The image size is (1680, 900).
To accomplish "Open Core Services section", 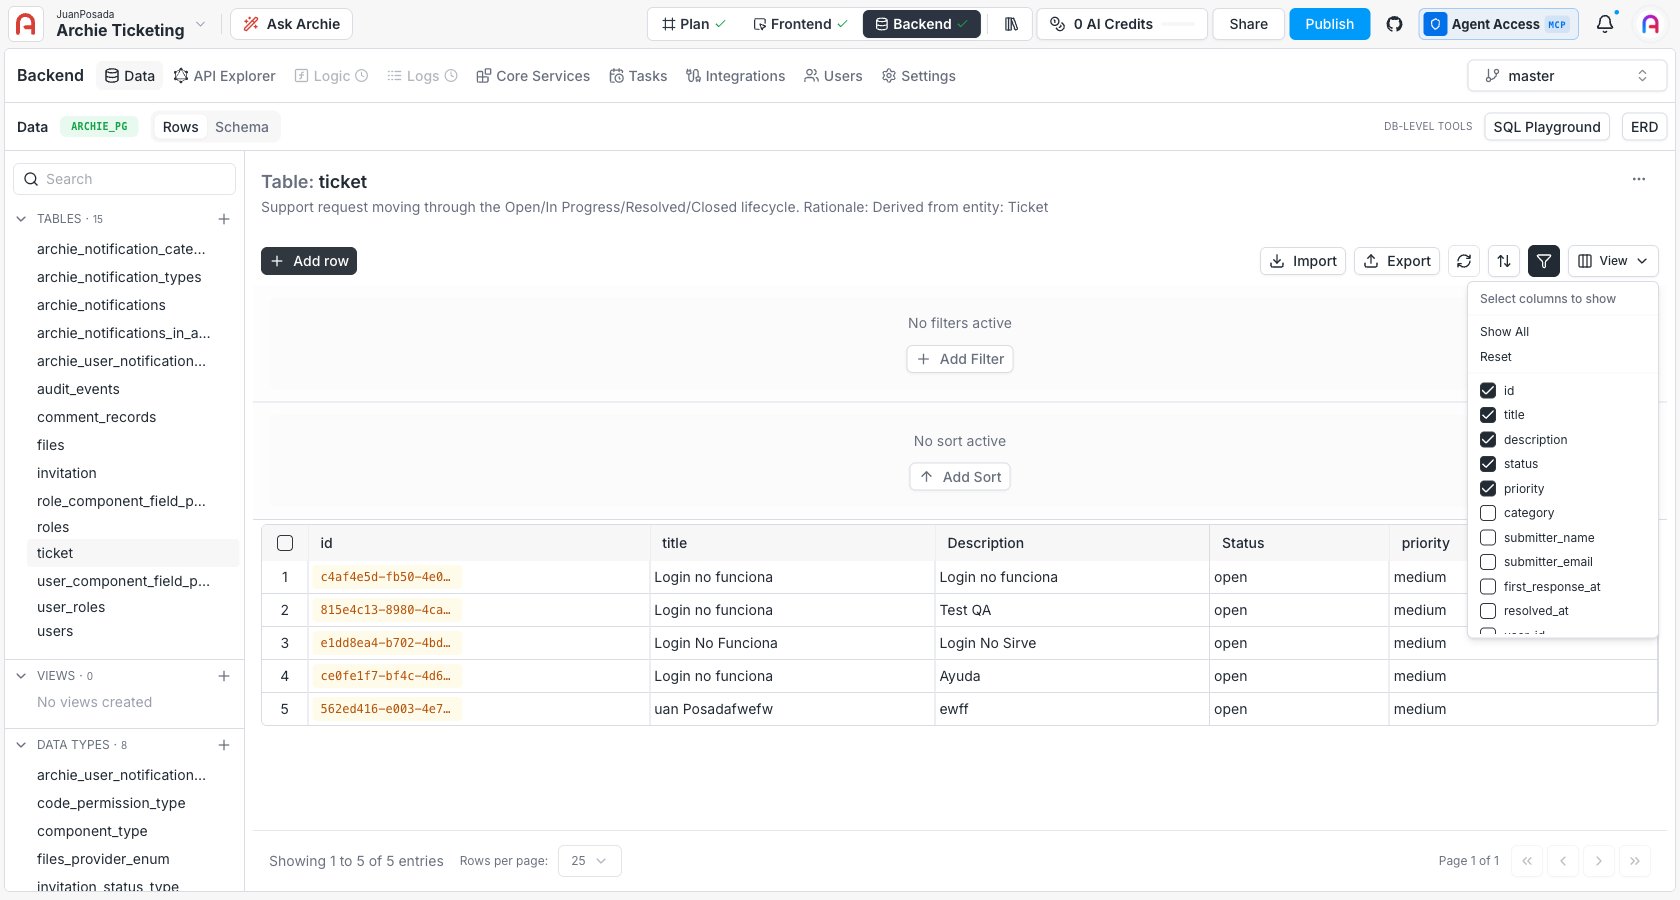I will coord(533,76).
